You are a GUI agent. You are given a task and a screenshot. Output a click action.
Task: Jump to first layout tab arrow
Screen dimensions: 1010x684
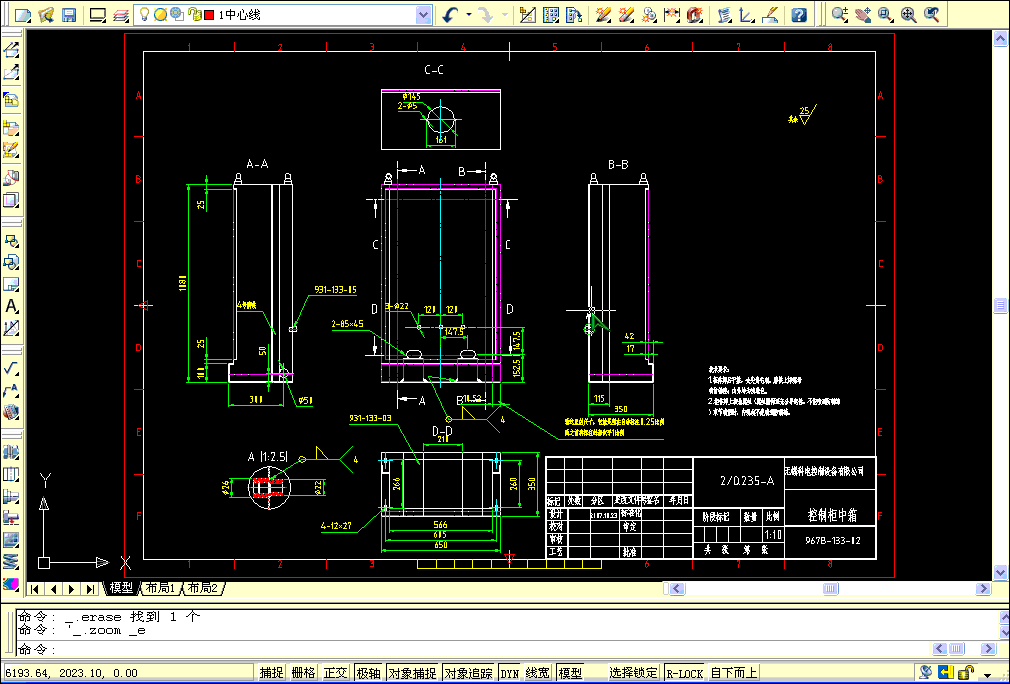35,589
